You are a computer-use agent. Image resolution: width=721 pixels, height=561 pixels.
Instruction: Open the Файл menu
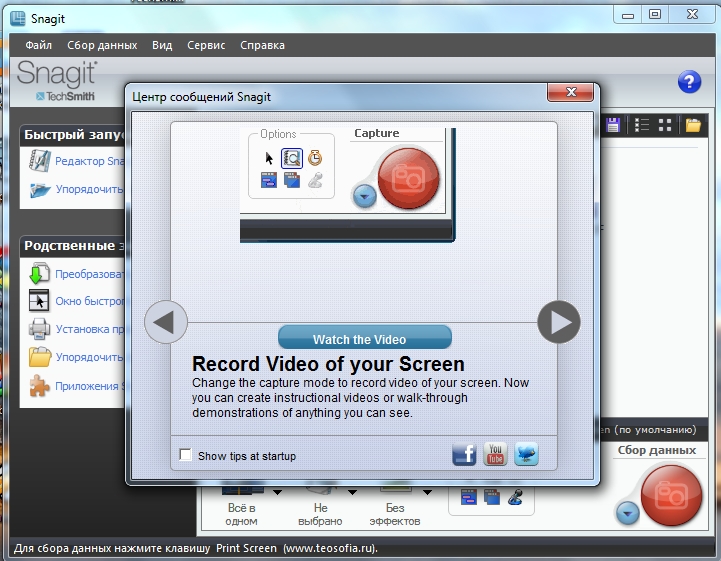38,45
